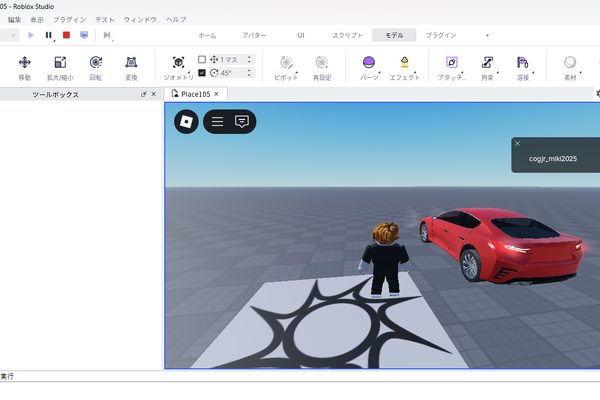Viewport: 600px width, 400px height.
Task: Adjust the 45° increment stepper arrows
Action: click(249, 73)
